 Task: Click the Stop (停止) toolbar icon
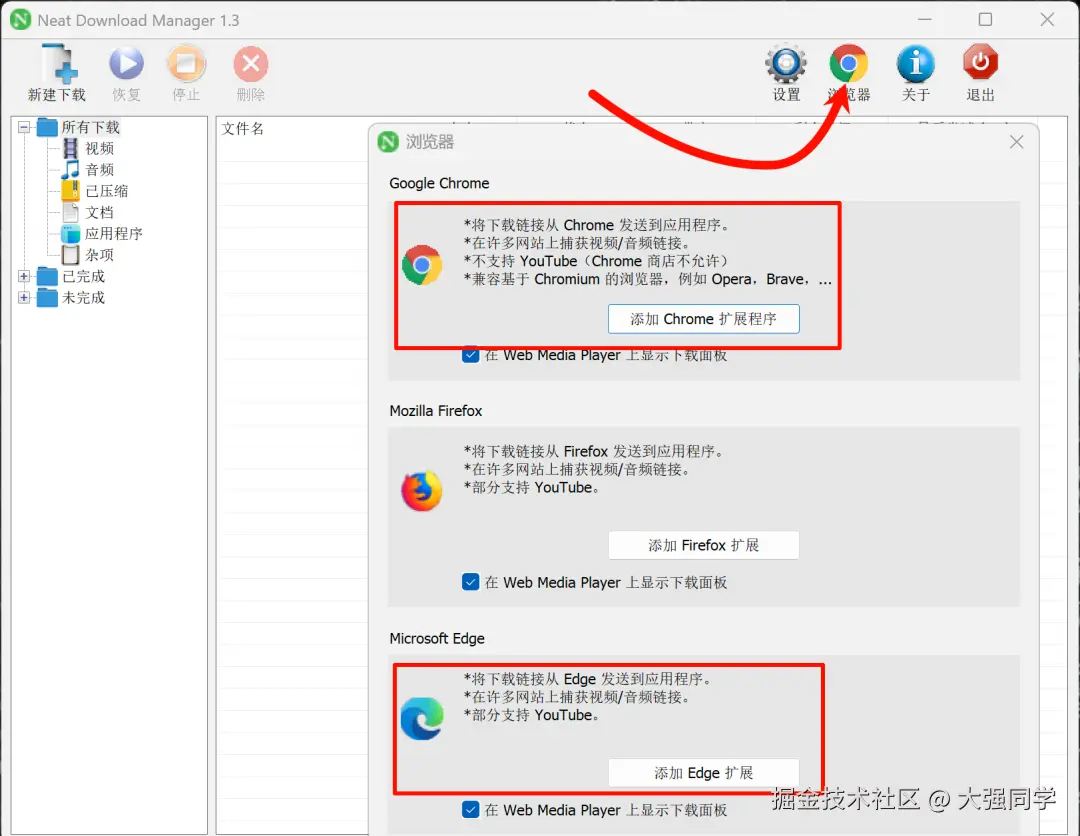click(186, 64)
